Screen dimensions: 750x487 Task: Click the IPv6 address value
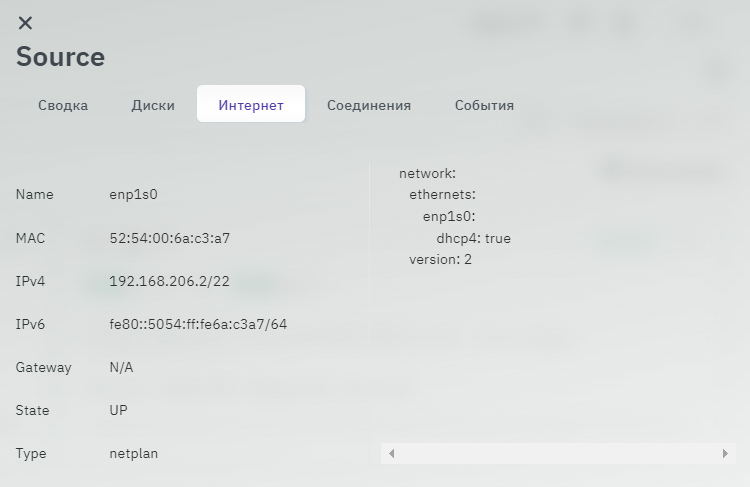click(x=198, y=324)
